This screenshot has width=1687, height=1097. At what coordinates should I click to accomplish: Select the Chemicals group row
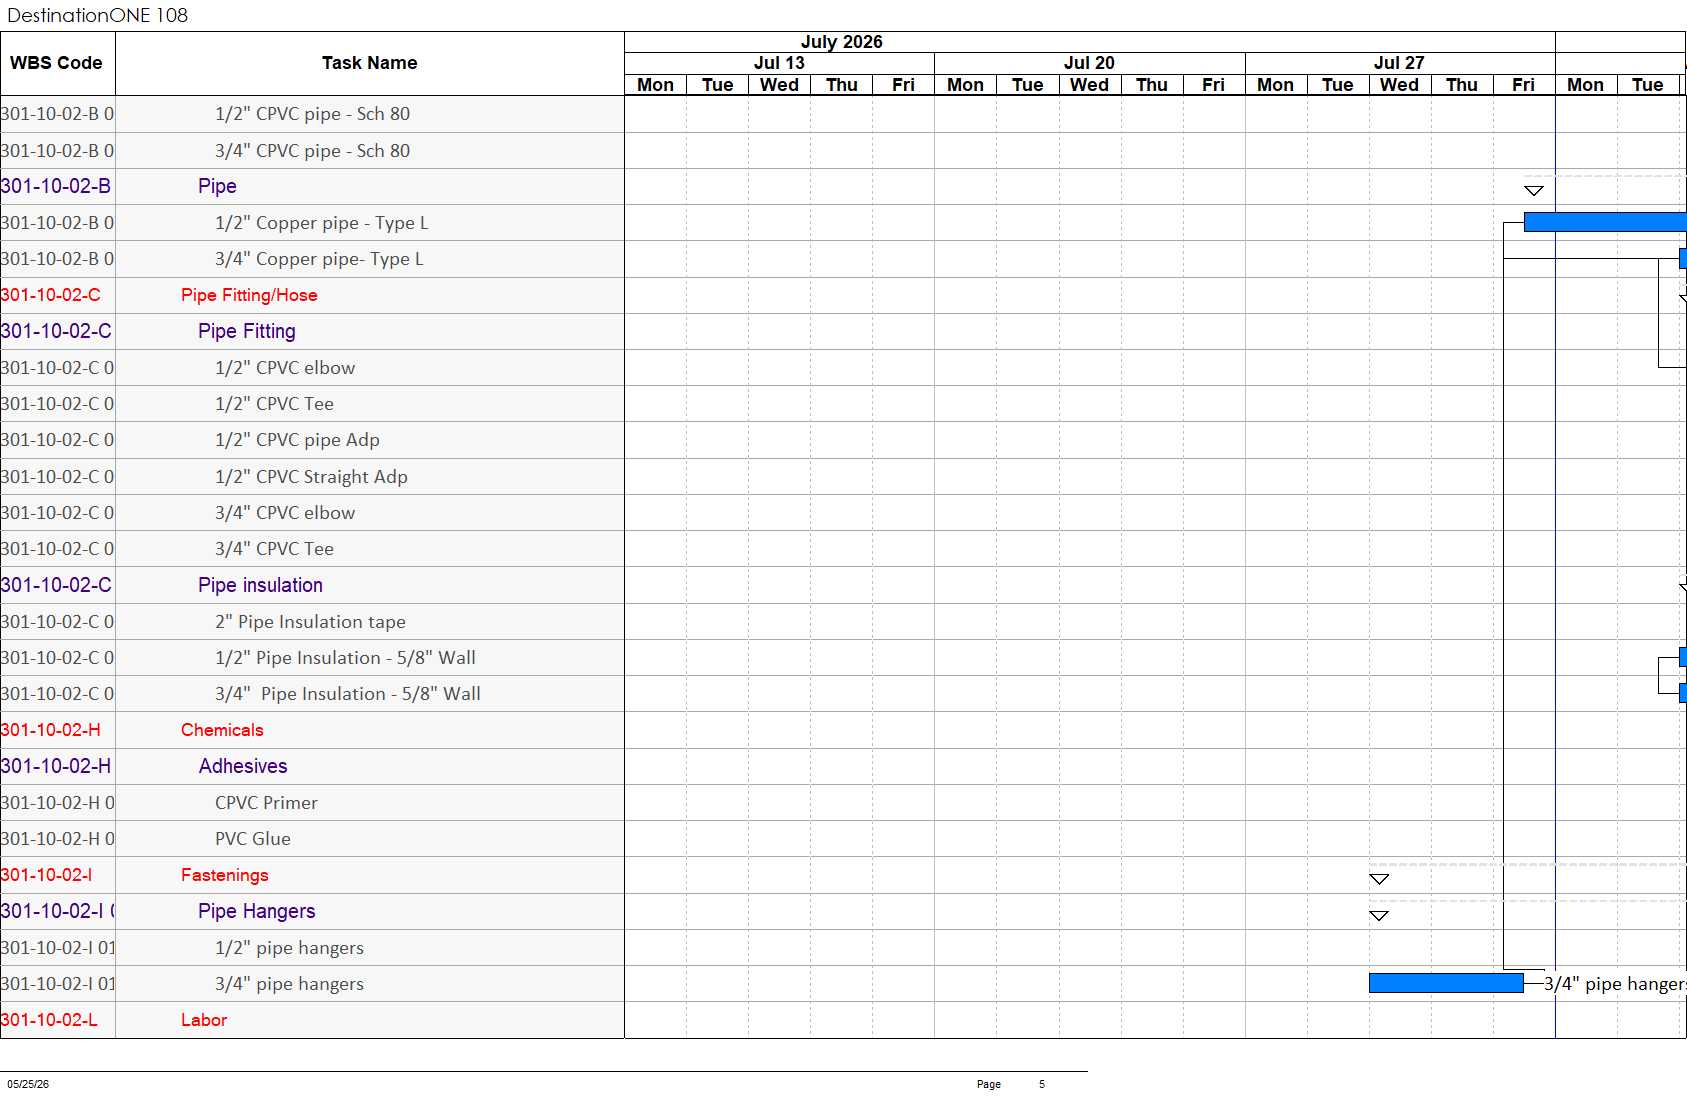point(222,730)
